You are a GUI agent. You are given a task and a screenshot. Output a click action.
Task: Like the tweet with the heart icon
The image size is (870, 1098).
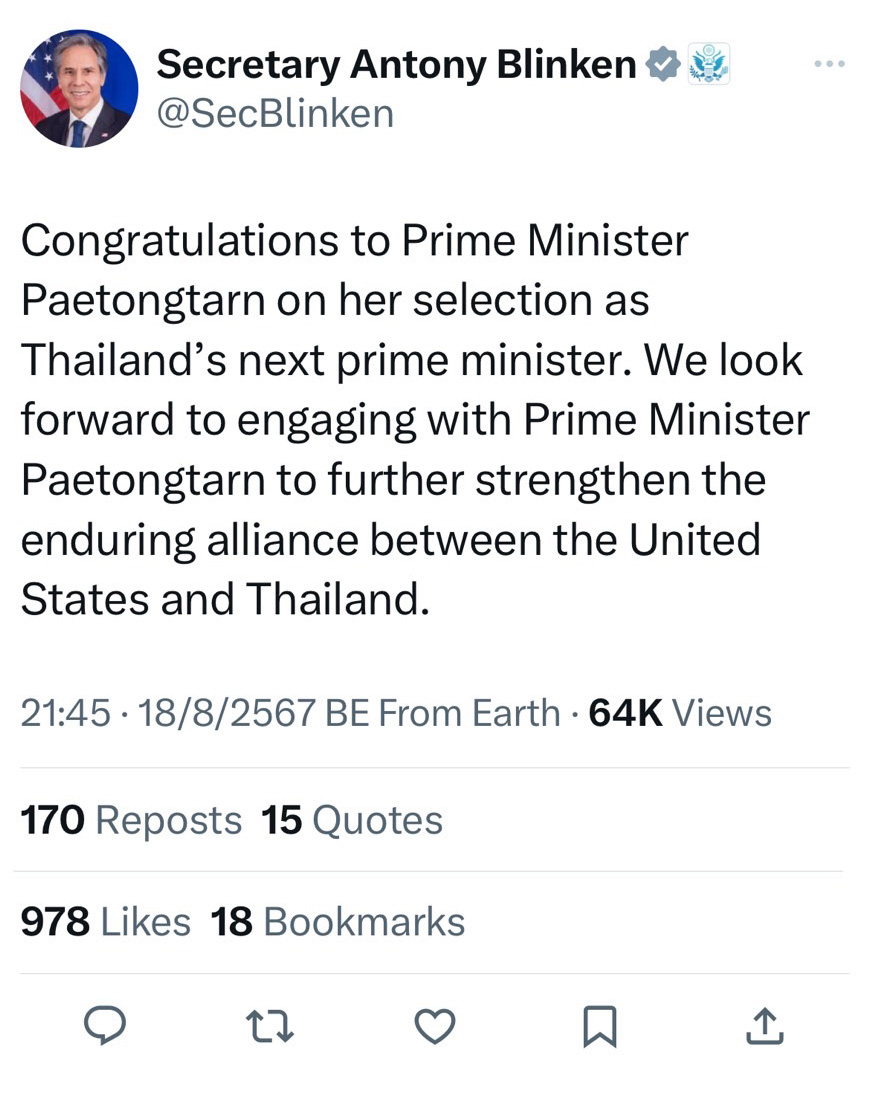pos(434,1025)
